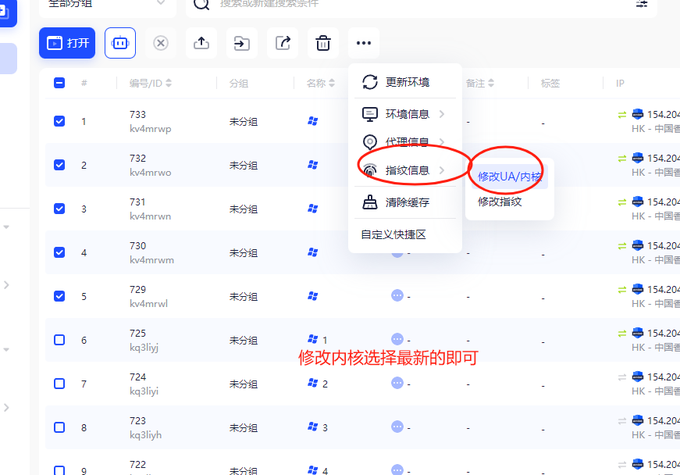The height and width of the screenshot is (475, 680).
Task: Click 自定义快捷区 at the menu bottom
Action: (x=393, y=235)
